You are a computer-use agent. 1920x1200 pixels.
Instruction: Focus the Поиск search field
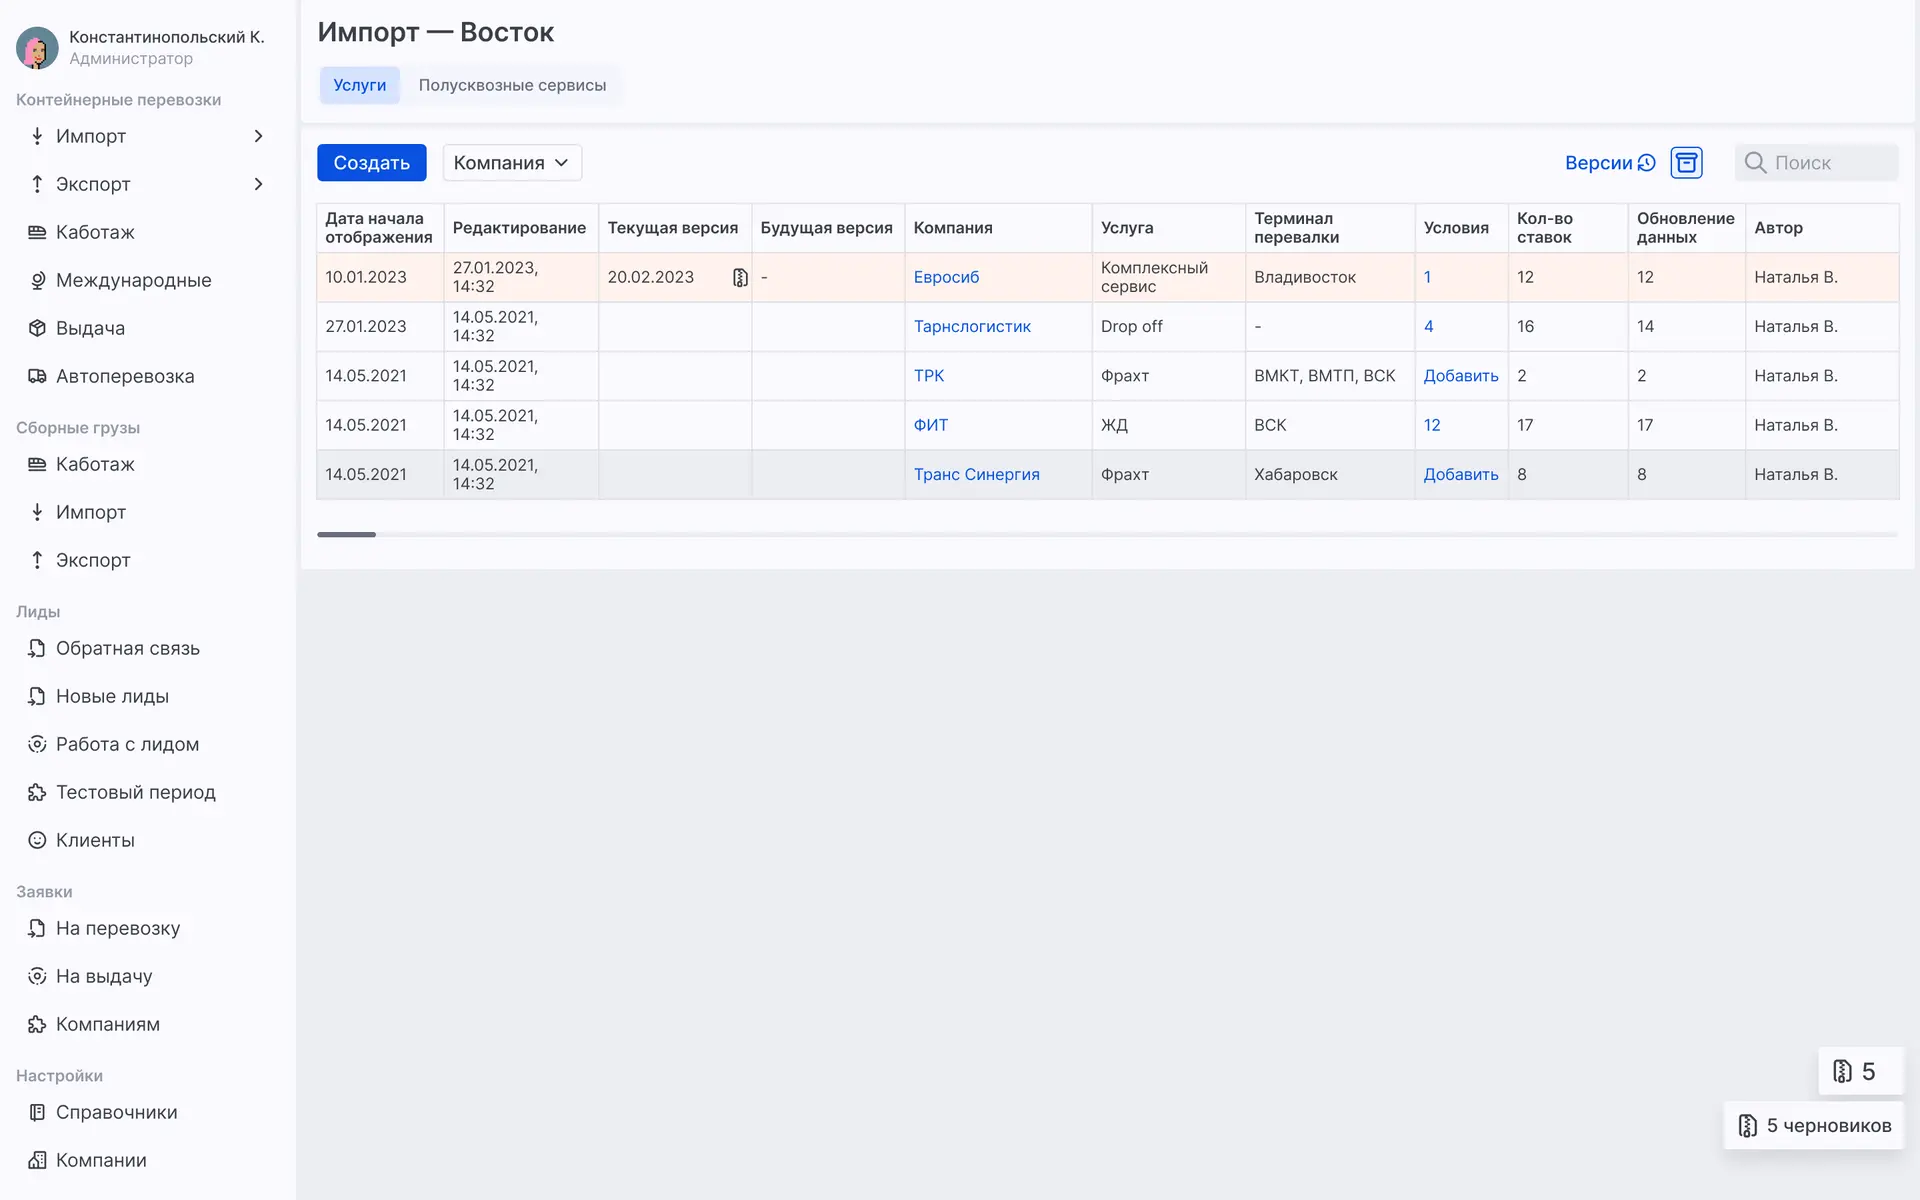pyautogui.click(x=1816, y=163)
